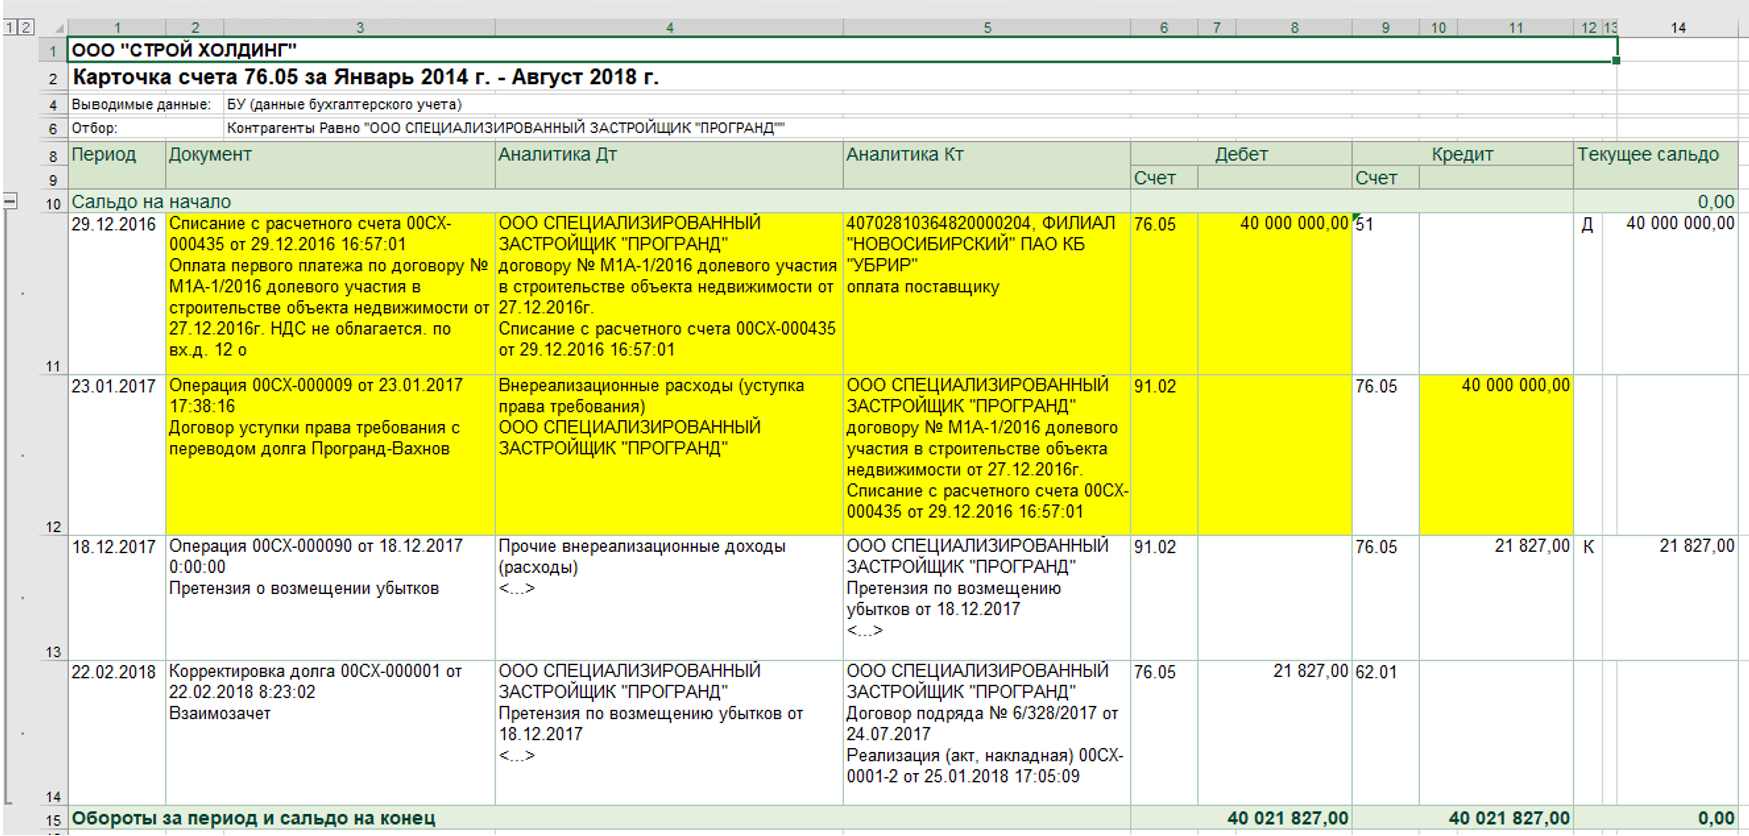Image resolution: width=1749 pixels, height=836 pixels.
Task: Click the "Выводимые данные:" label cell
Action: click(x=145, y=104)
